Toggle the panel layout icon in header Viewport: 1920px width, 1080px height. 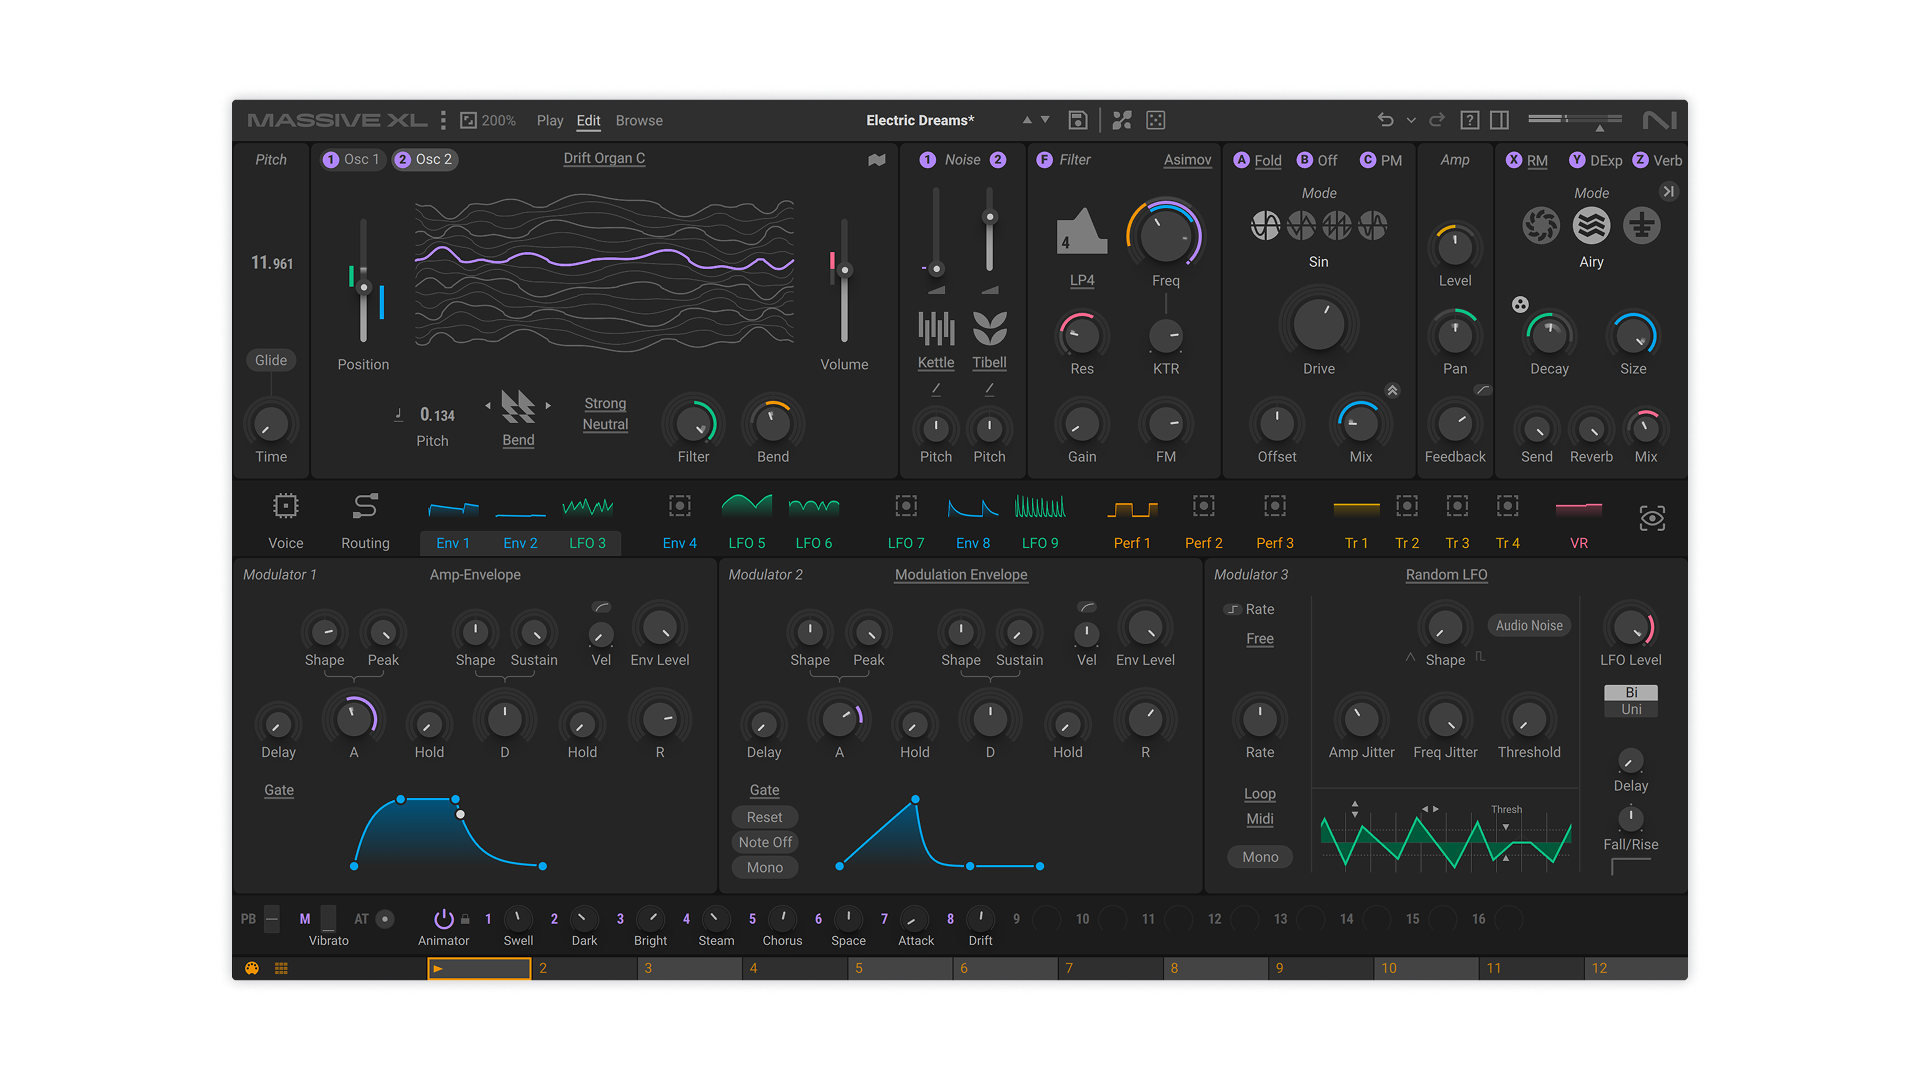pos(1500,120)
